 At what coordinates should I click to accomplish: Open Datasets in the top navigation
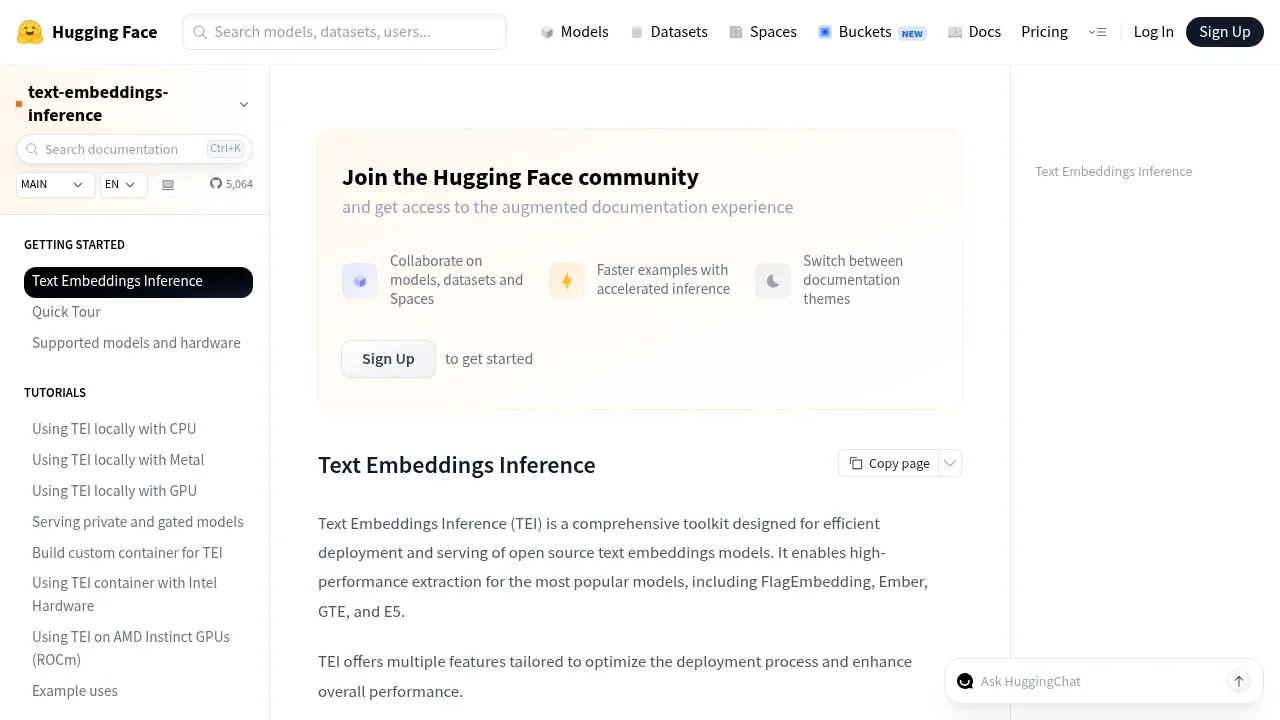669,32
